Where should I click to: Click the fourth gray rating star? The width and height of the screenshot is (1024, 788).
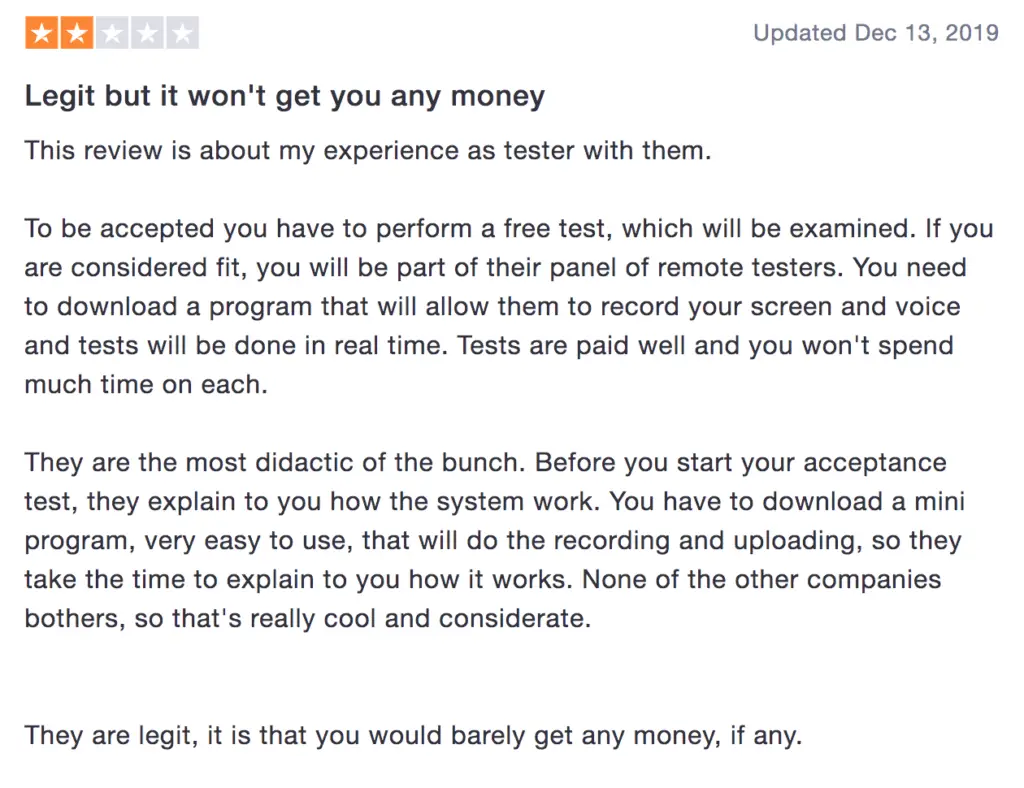[147, 33]
